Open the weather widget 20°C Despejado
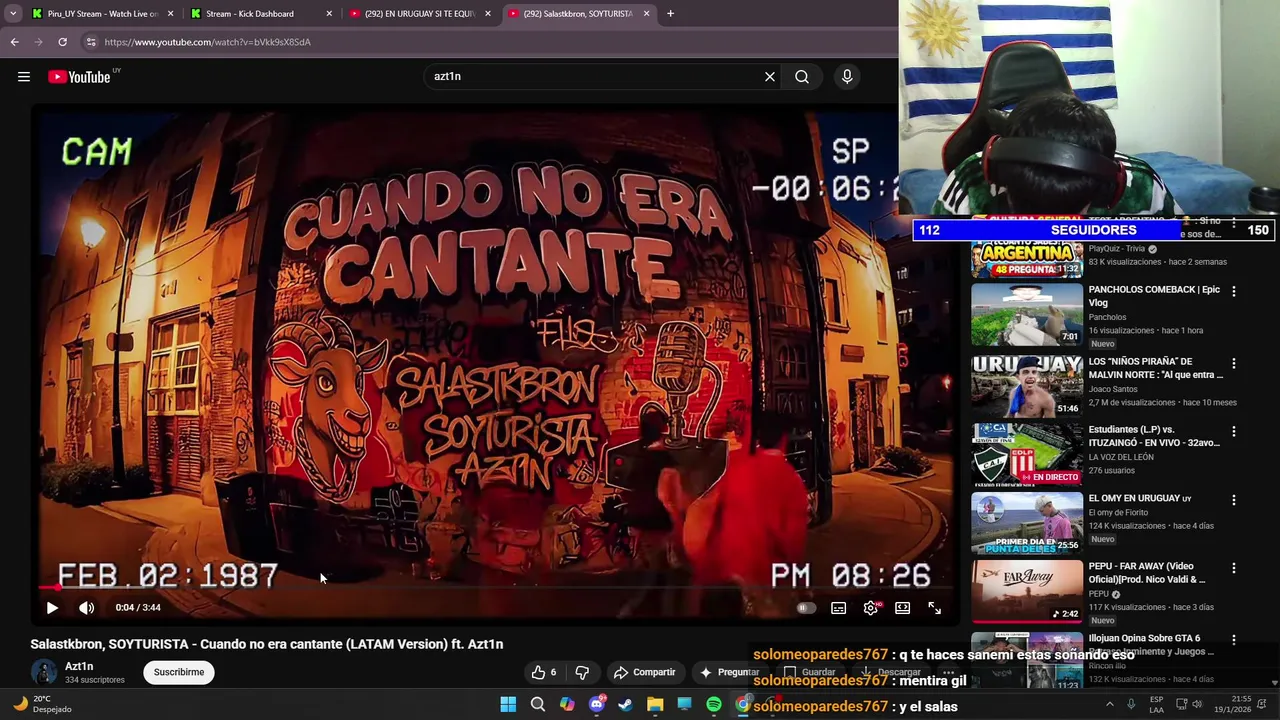This screenshot has height=720, width=1280. click(42, 704)
